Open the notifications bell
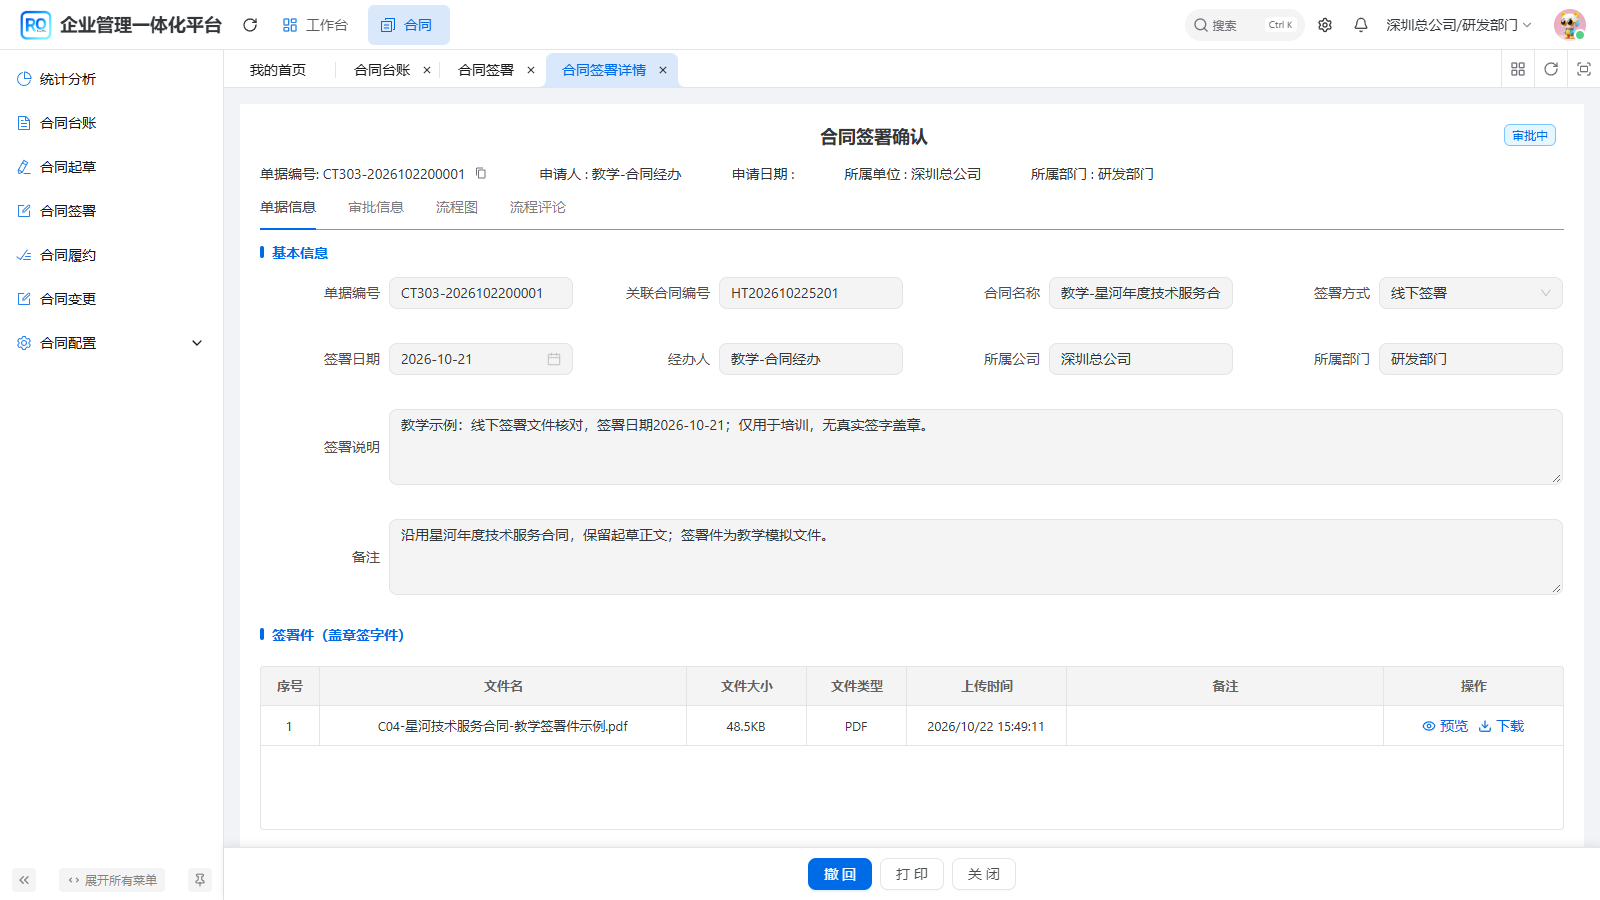 (x=1361, y=25)
